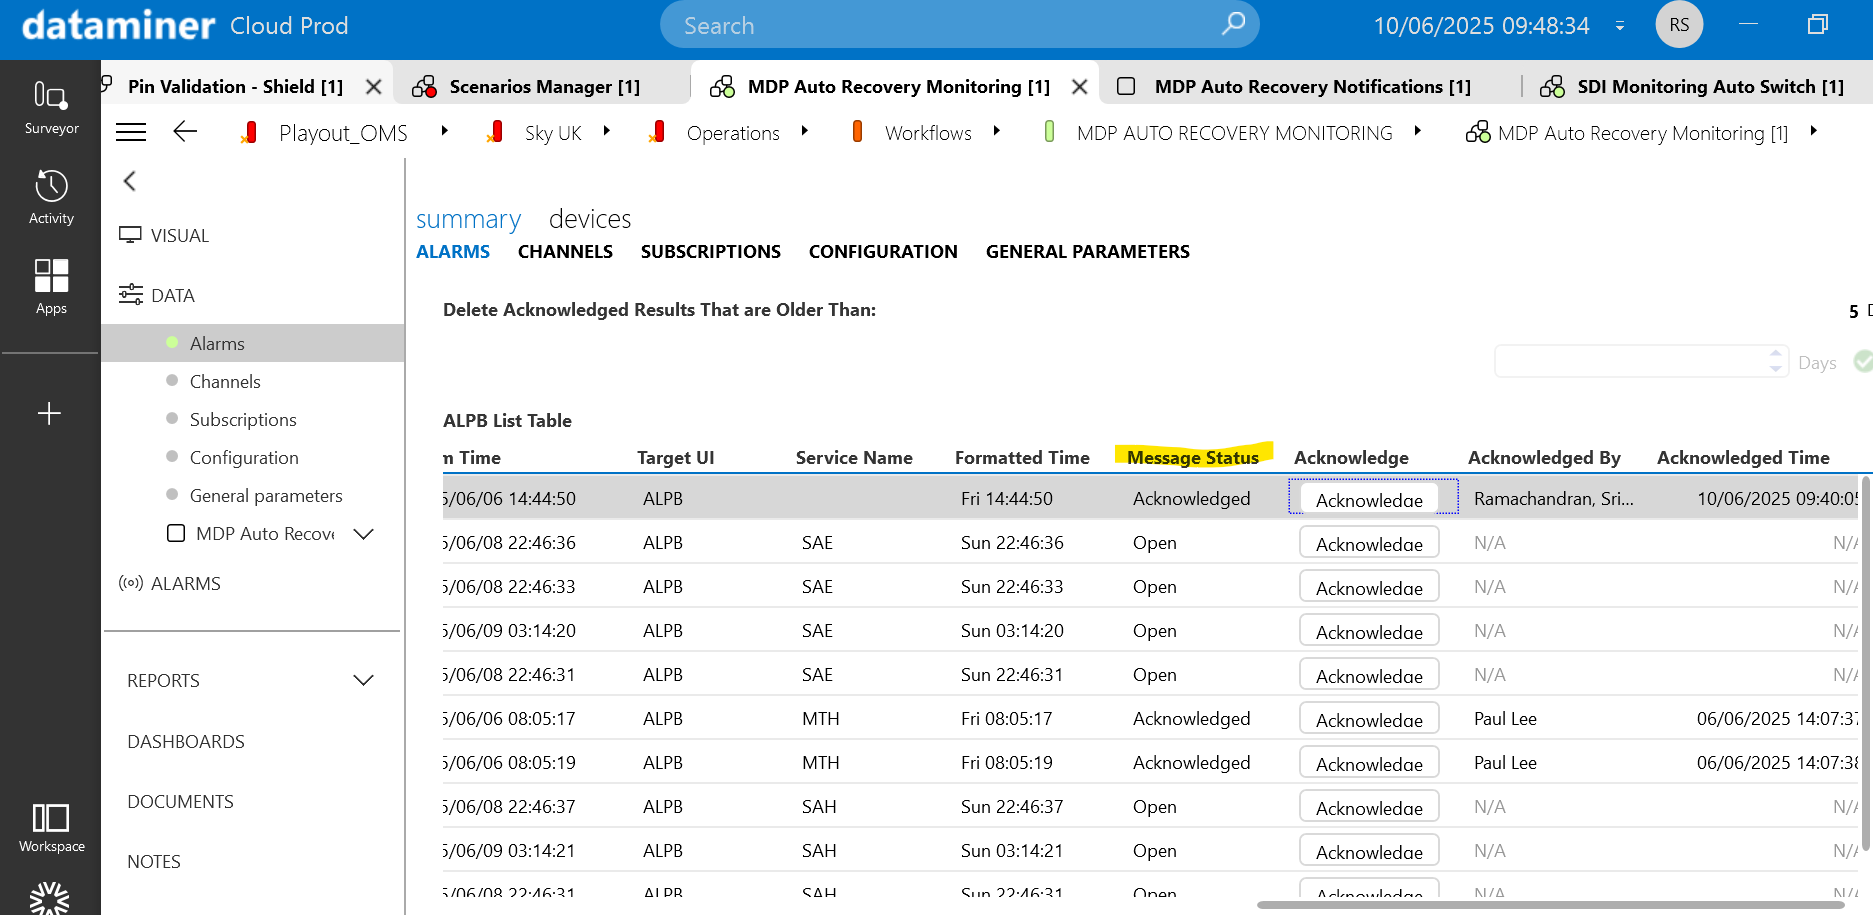Screen dimensions: 1873x915
Task: Click the Playout_OMS breadcrumb icon
Action: pyautogui.click(x=249, y=132)
